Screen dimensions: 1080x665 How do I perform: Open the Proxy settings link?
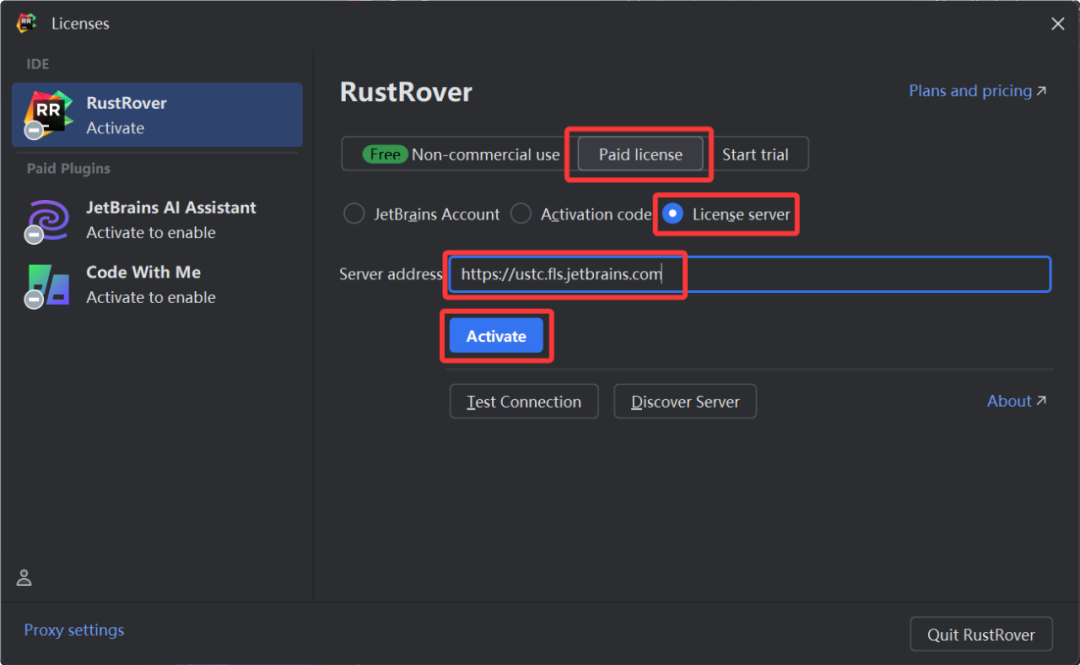point(74,630)
